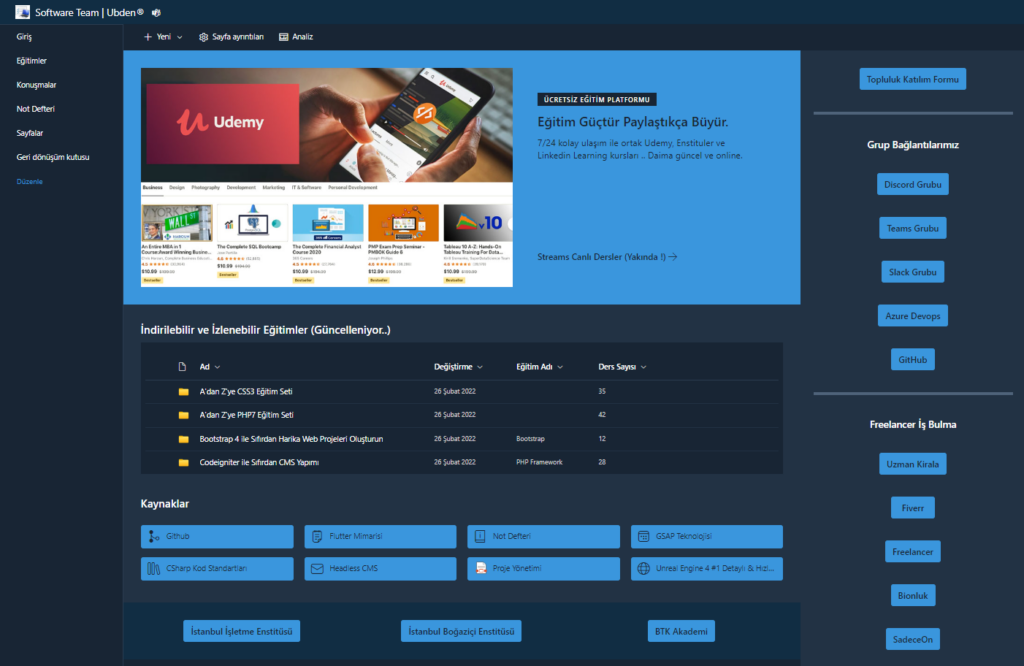
Task: Click the plus icon next to Yeni
Action: (148, 37)
